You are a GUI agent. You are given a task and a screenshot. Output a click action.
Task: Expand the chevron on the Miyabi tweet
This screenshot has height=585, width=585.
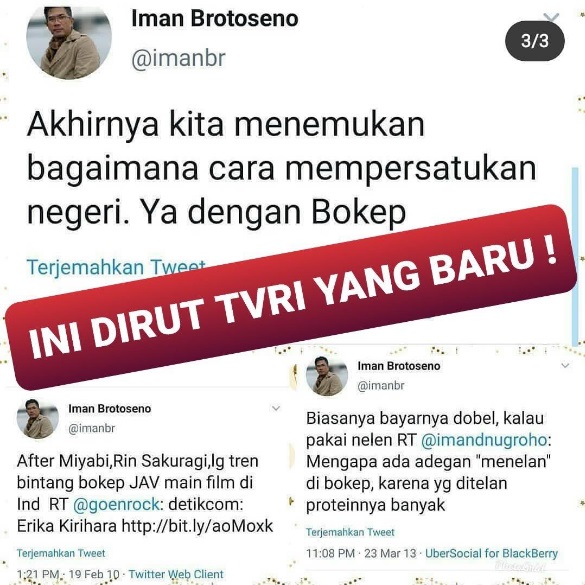(x=276, y=409)
